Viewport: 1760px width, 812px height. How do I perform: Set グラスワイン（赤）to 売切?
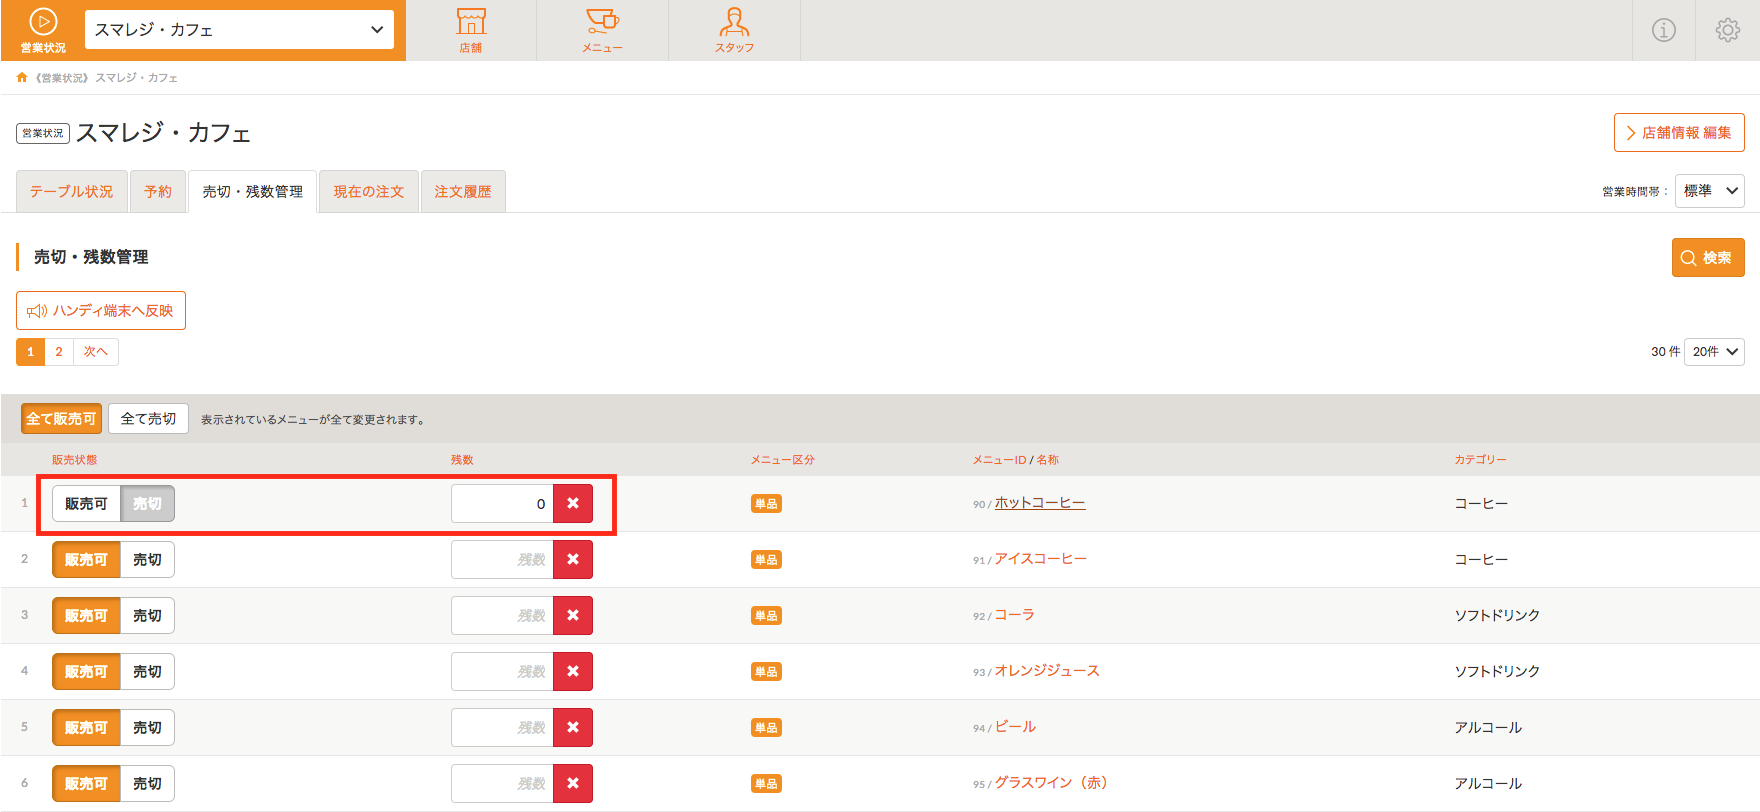(x=147, y=783)
